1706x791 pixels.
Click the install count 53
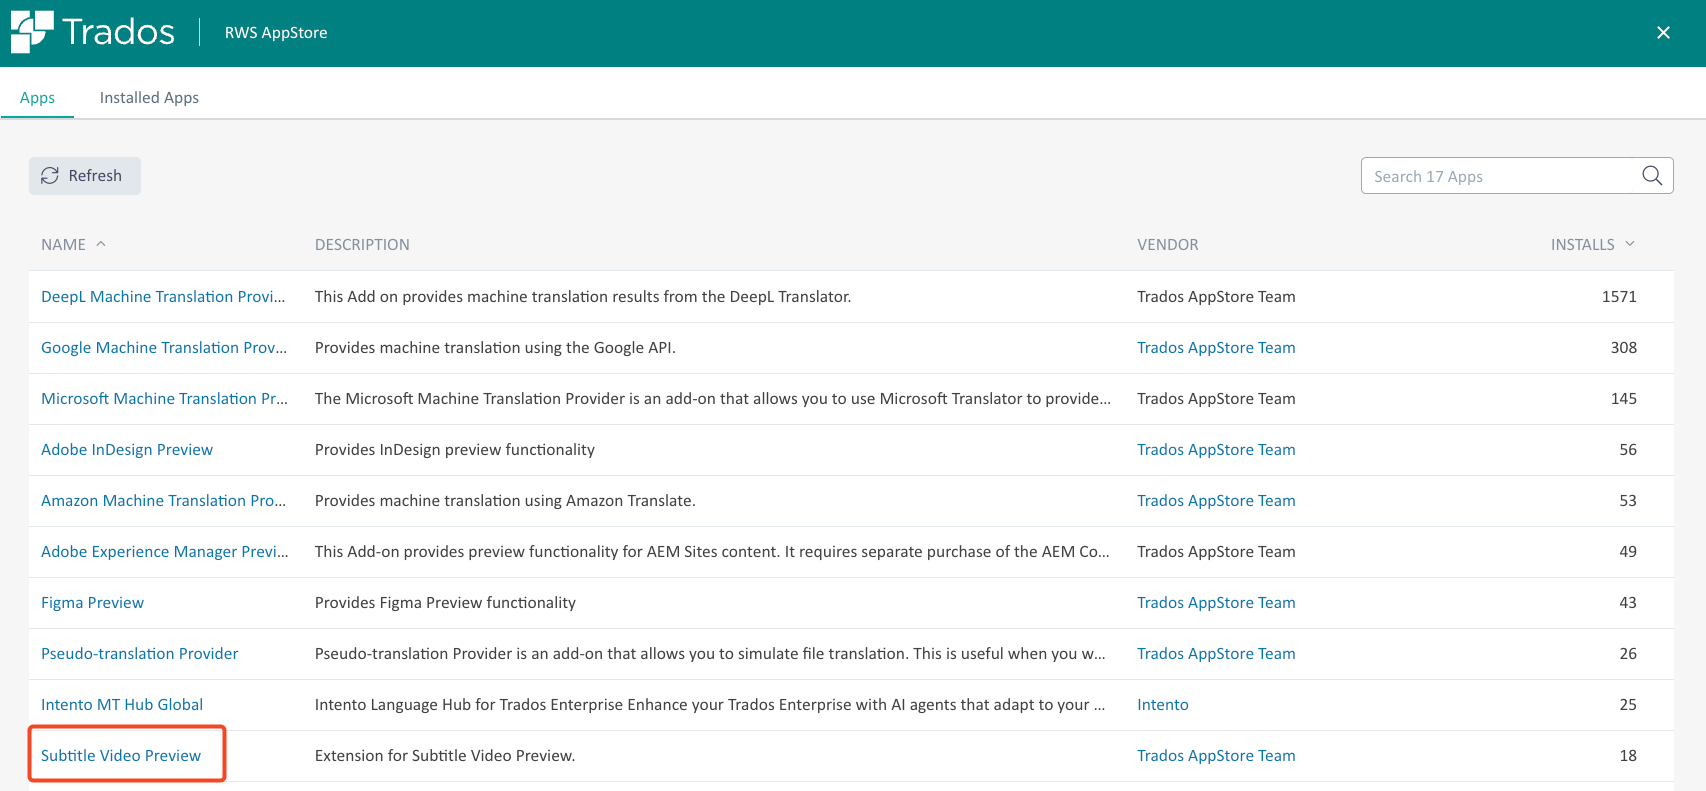[1628, 501]
